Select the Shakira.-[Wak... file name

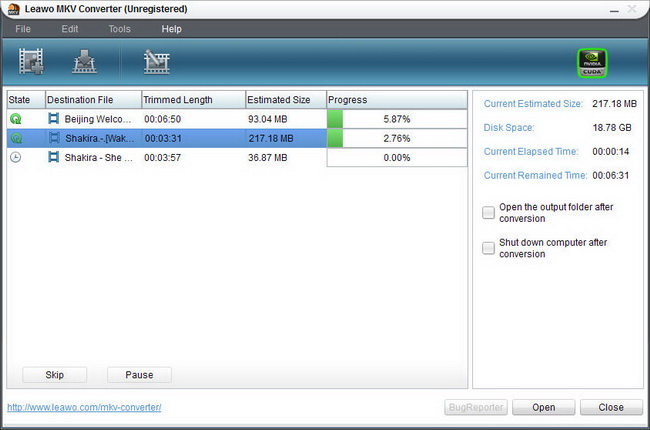99,138
